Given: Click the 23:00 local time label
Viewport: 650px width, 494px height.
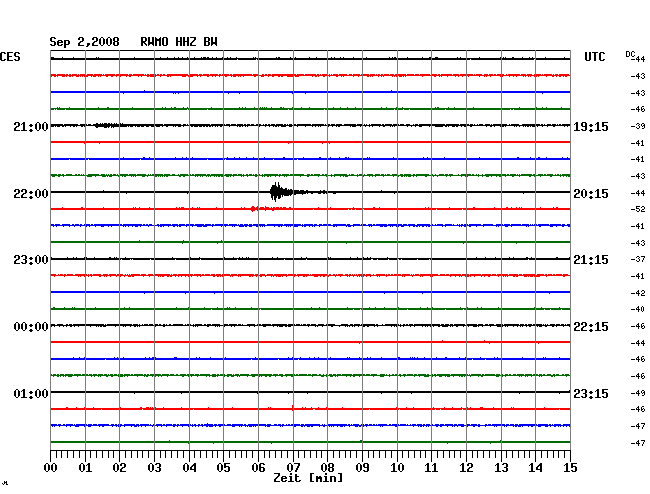Looking at the screenshot, I should [31, 260].
